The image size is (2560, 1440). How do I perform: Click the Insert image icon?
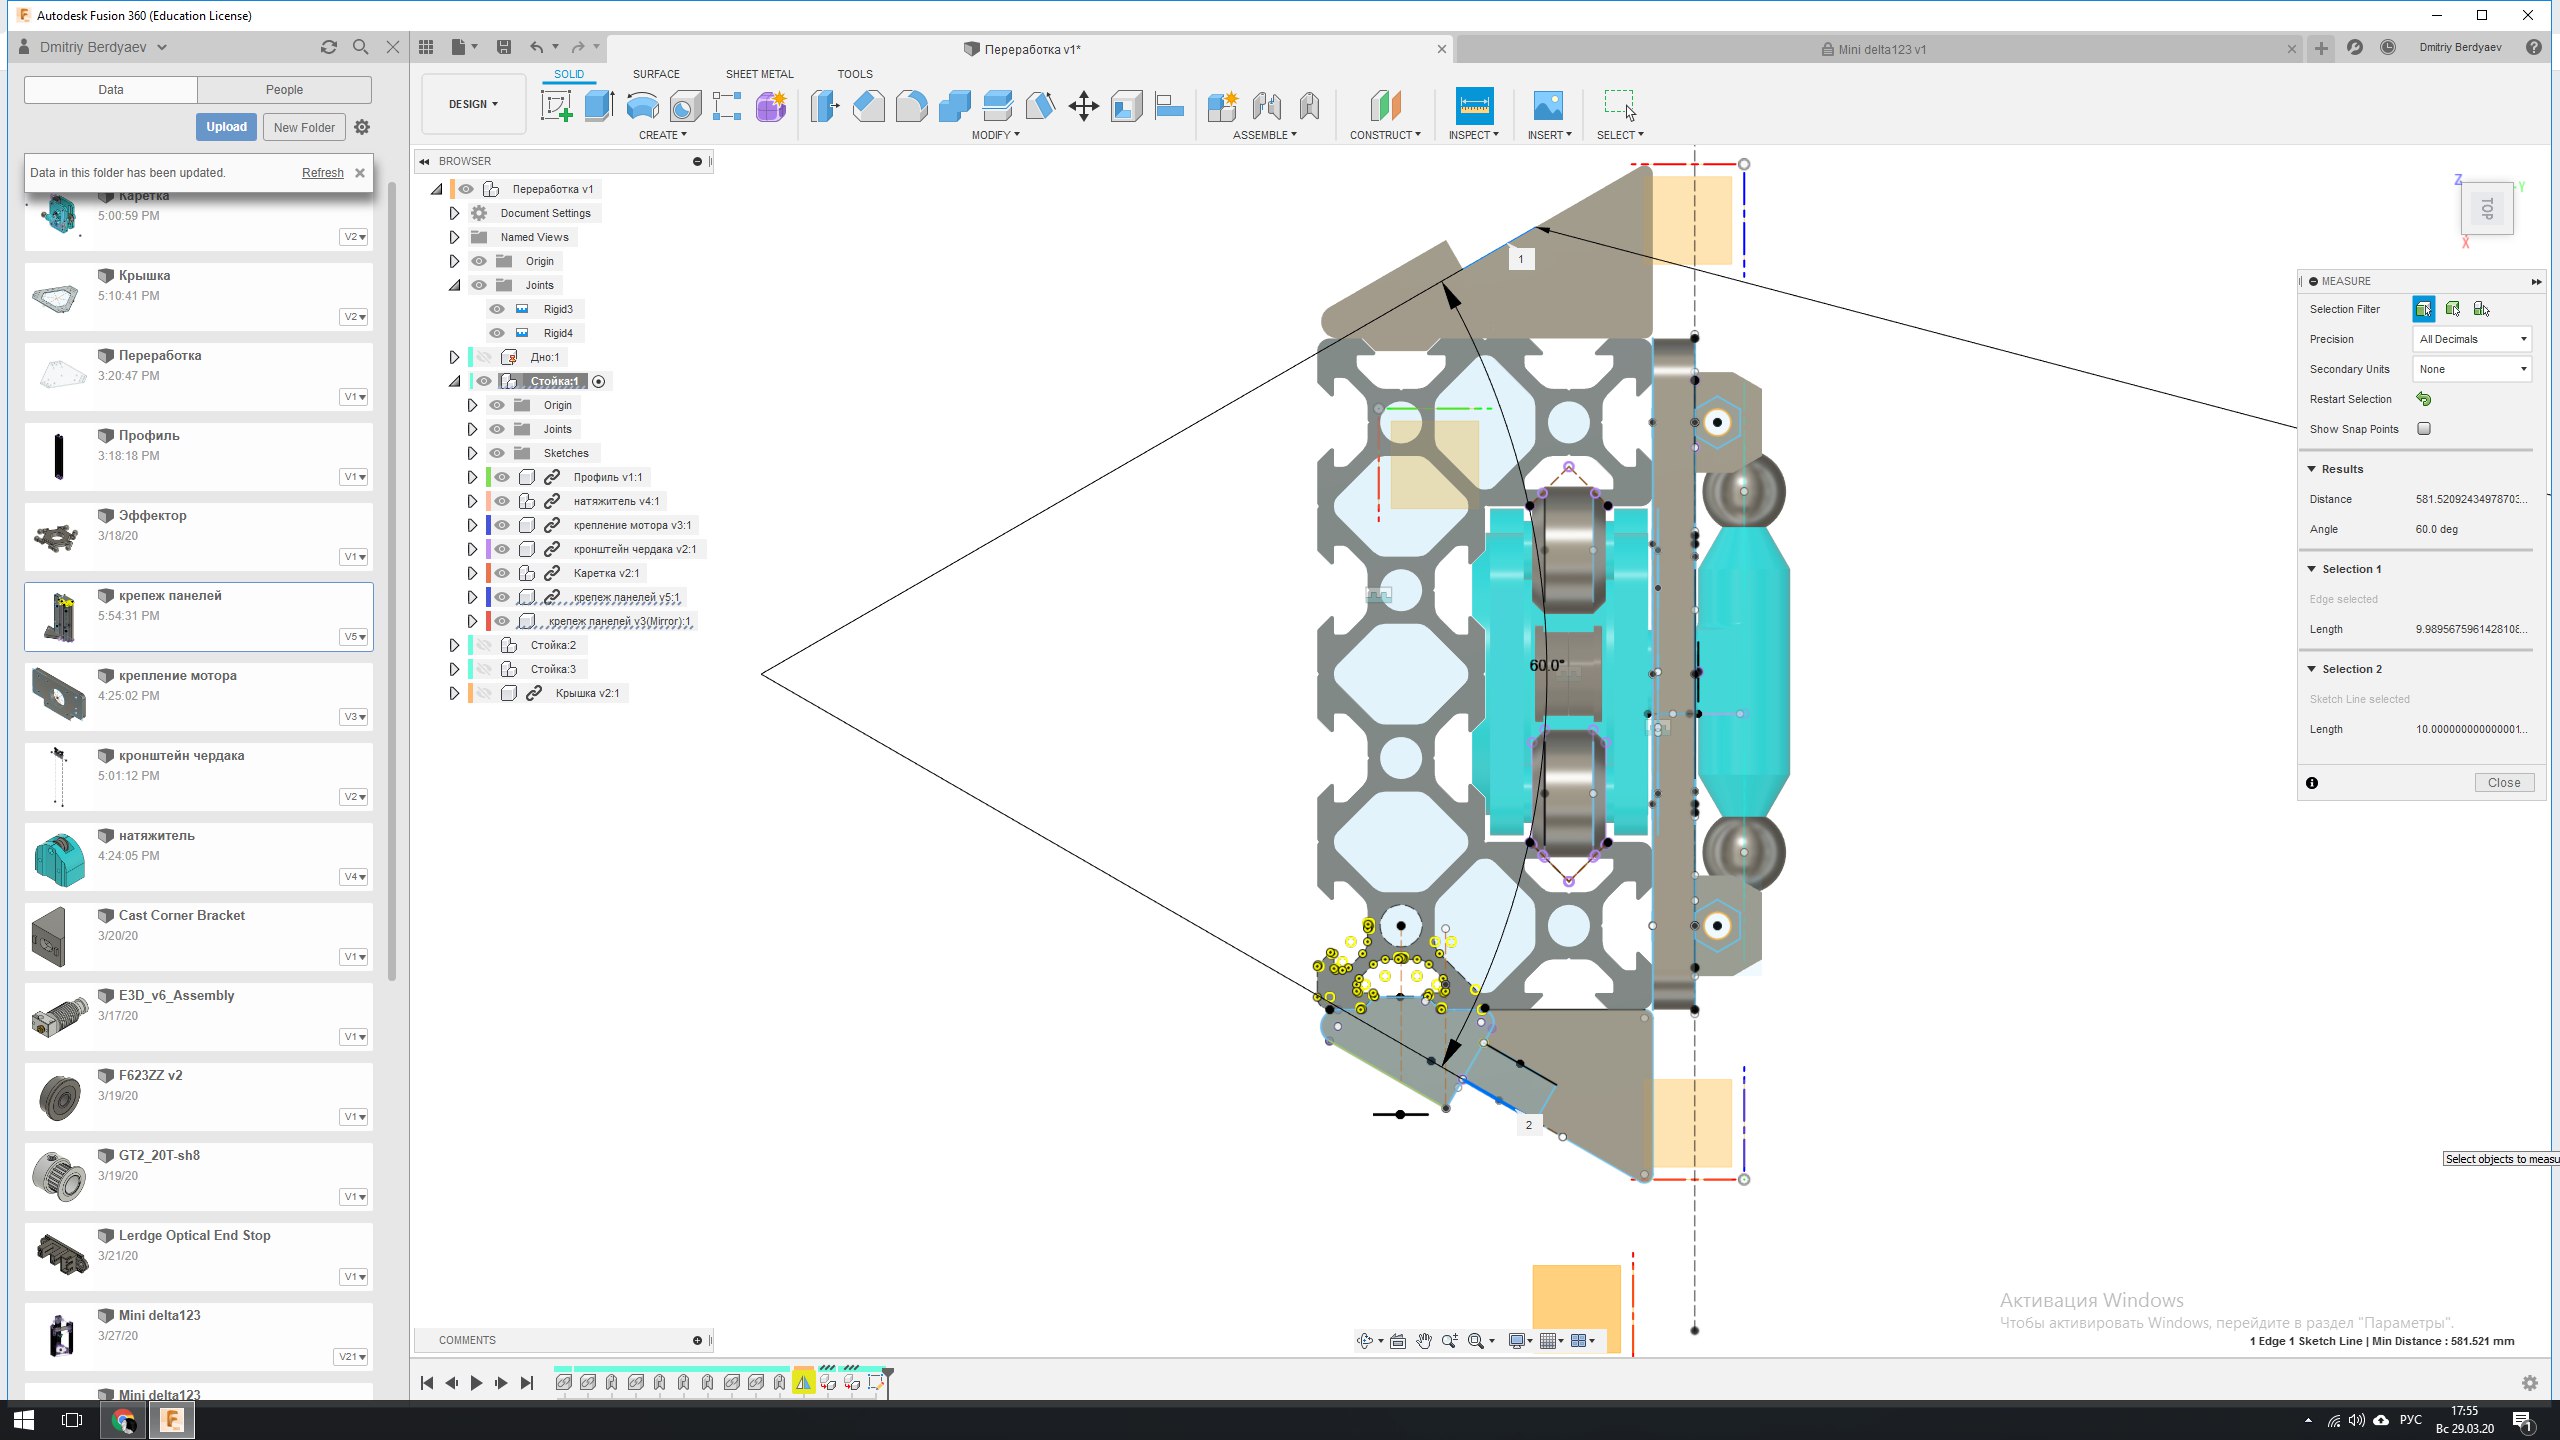coord(1547,106)
